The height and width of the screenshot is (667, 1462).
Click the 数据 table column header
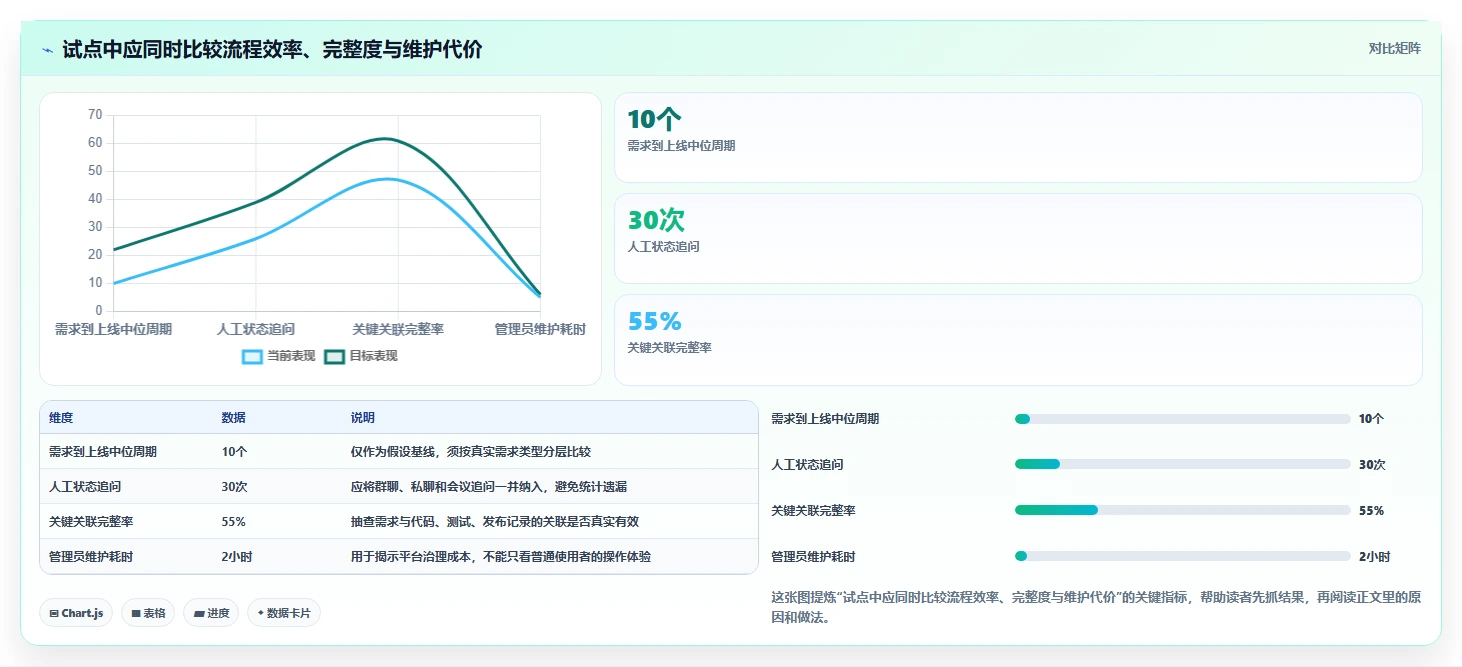tap(234, 418)
